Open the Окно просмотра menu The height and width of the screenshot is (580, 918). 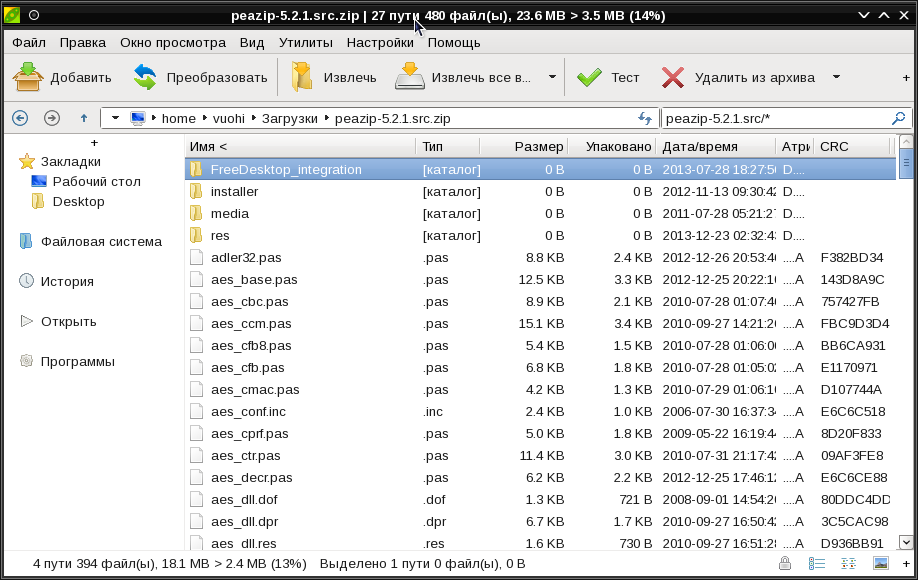pos(173,43)
